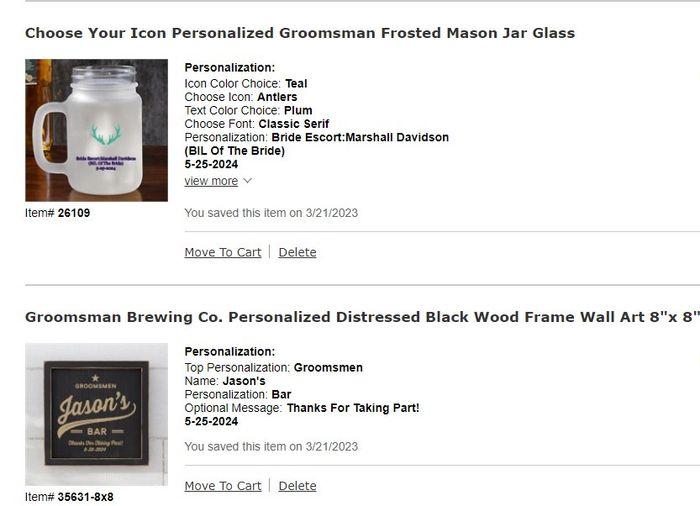Click the Item# 35631-8x8 label

(69, 497)
